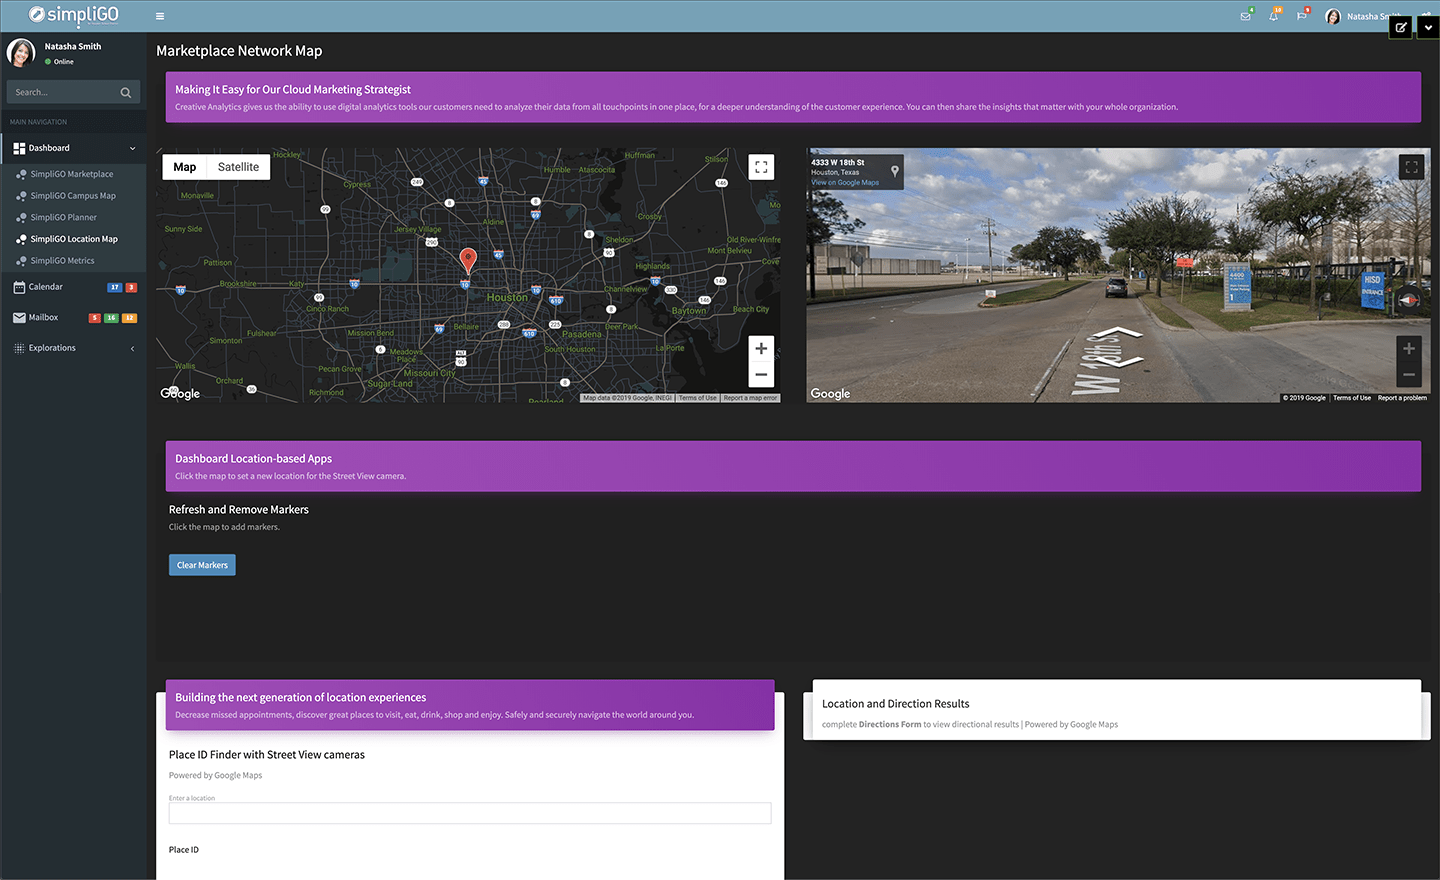This screenshot has height=880, width=1440.
Task: Zoom in on the Houston map
Action: tap(761, 349)
